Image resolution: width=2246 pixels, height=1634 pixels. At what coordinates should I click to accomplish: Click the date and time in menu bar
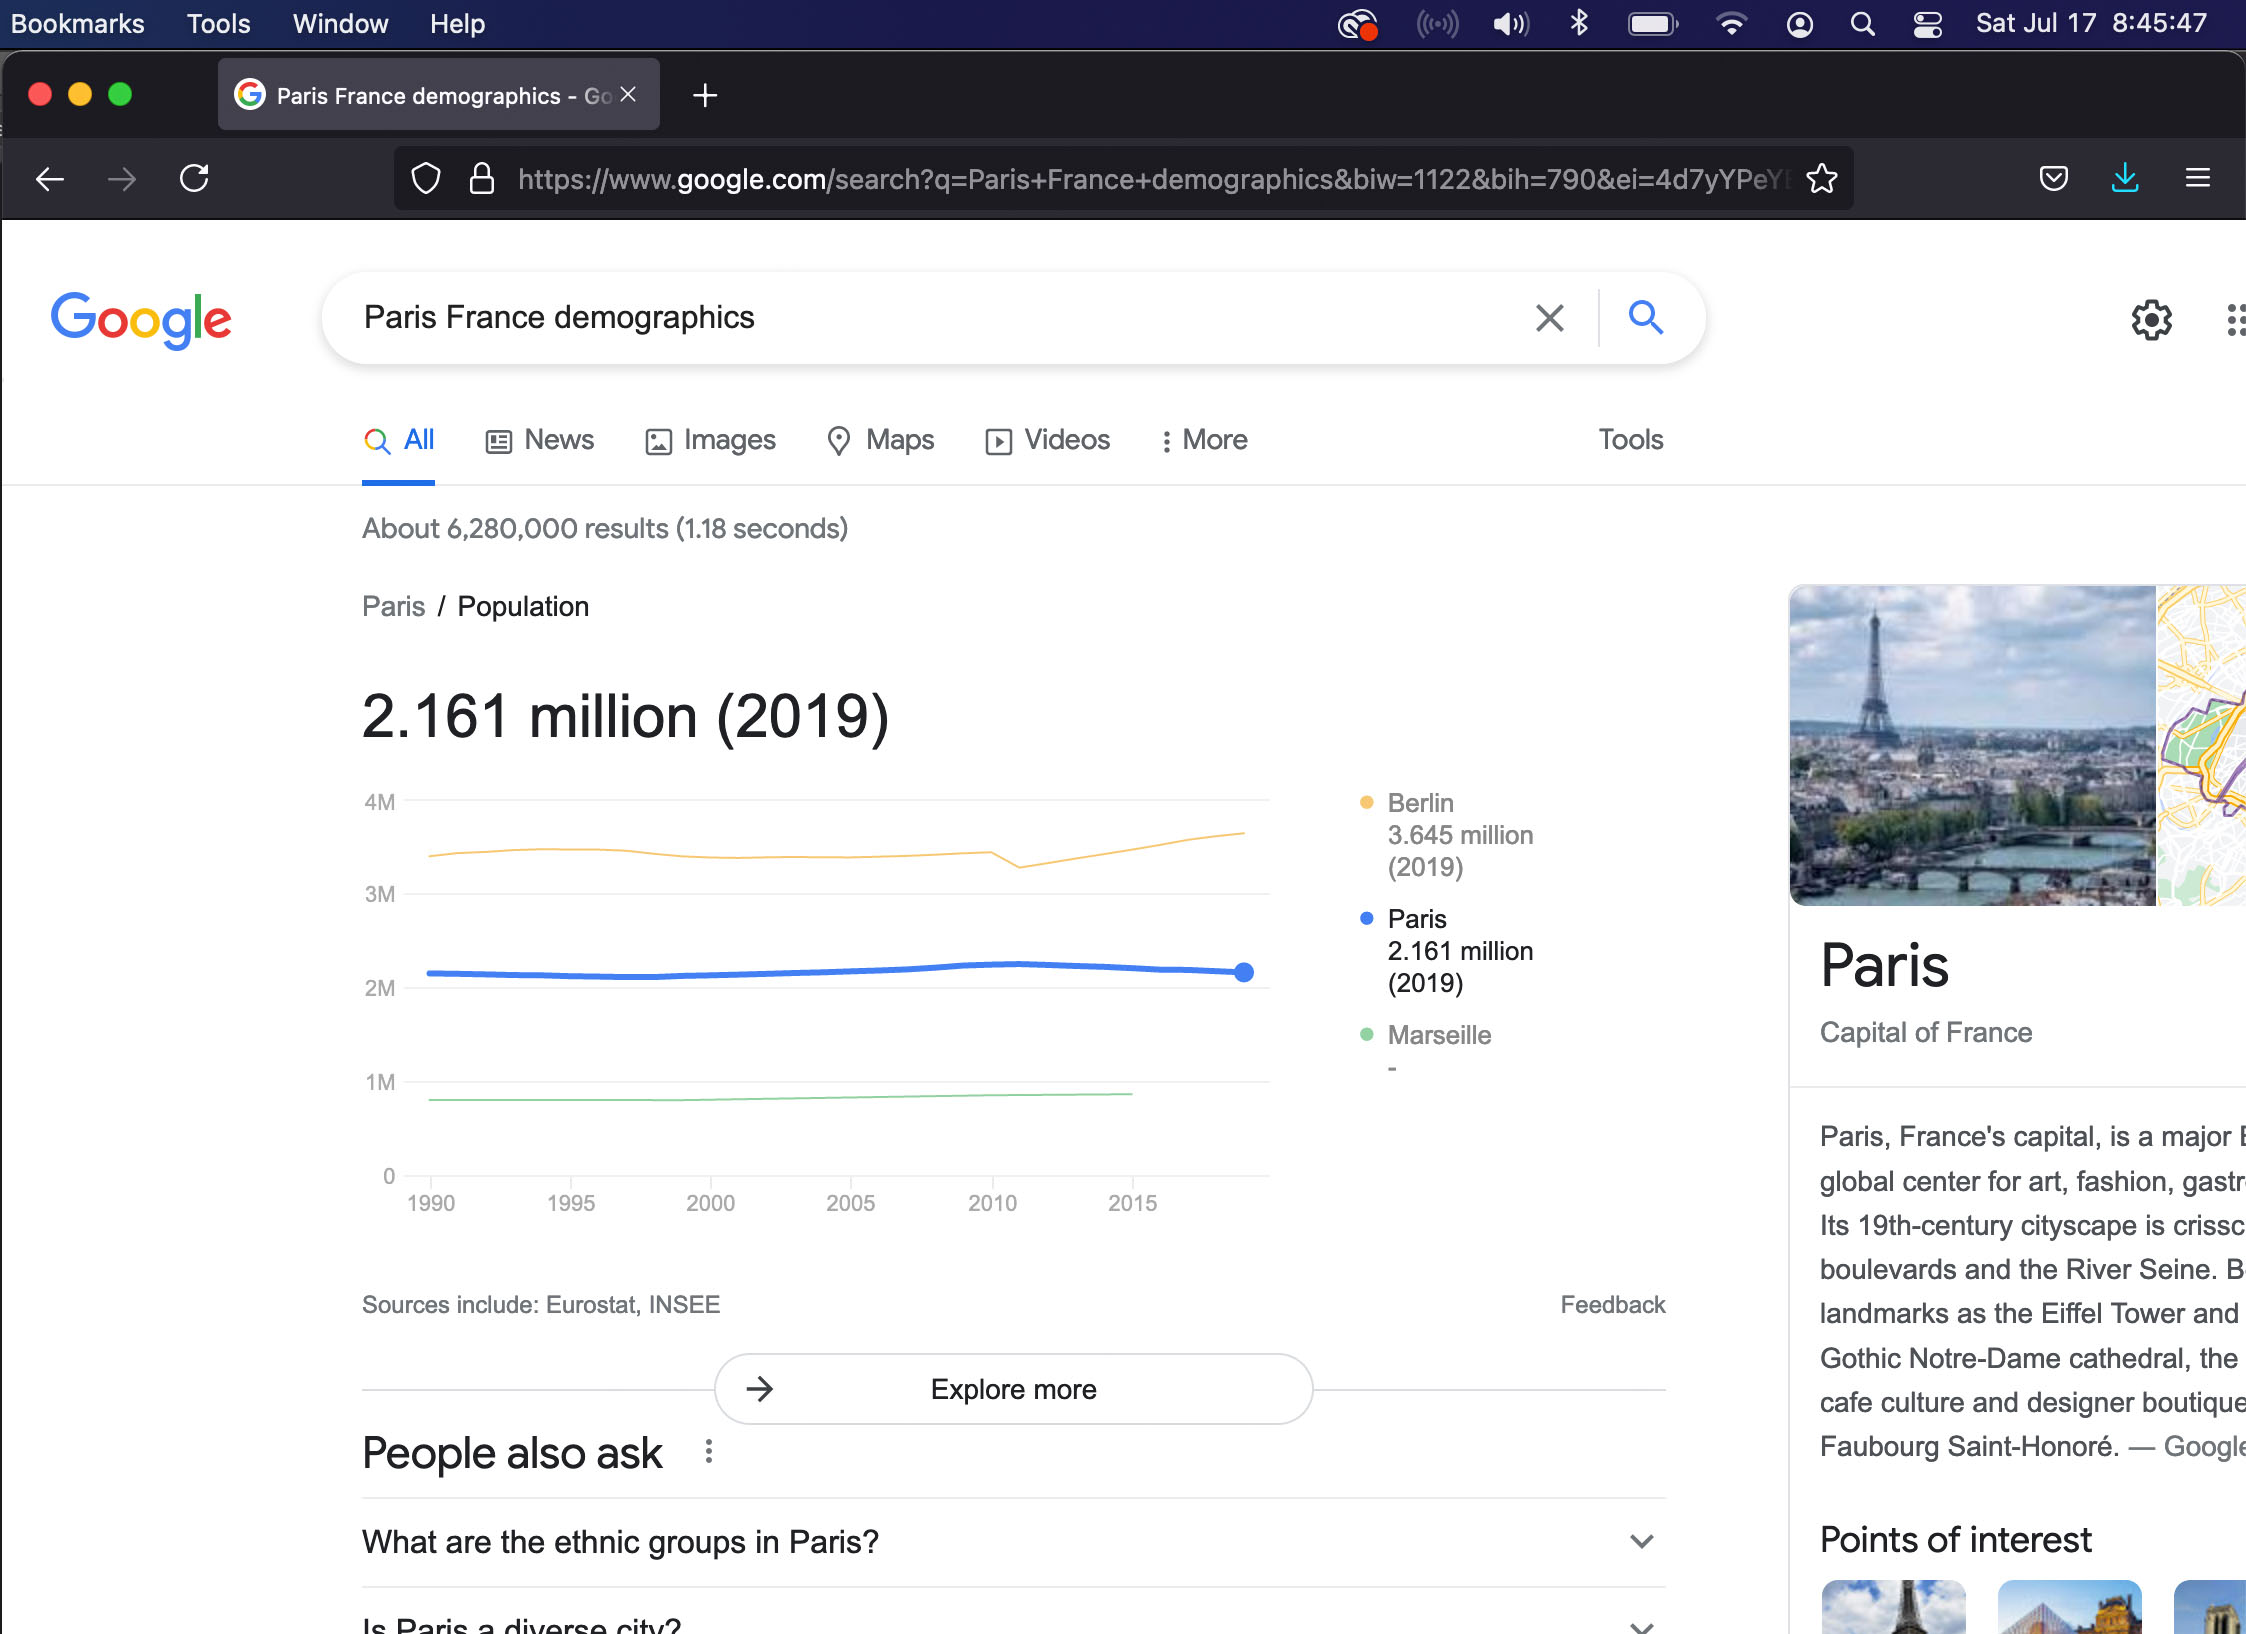point(2091,24)
